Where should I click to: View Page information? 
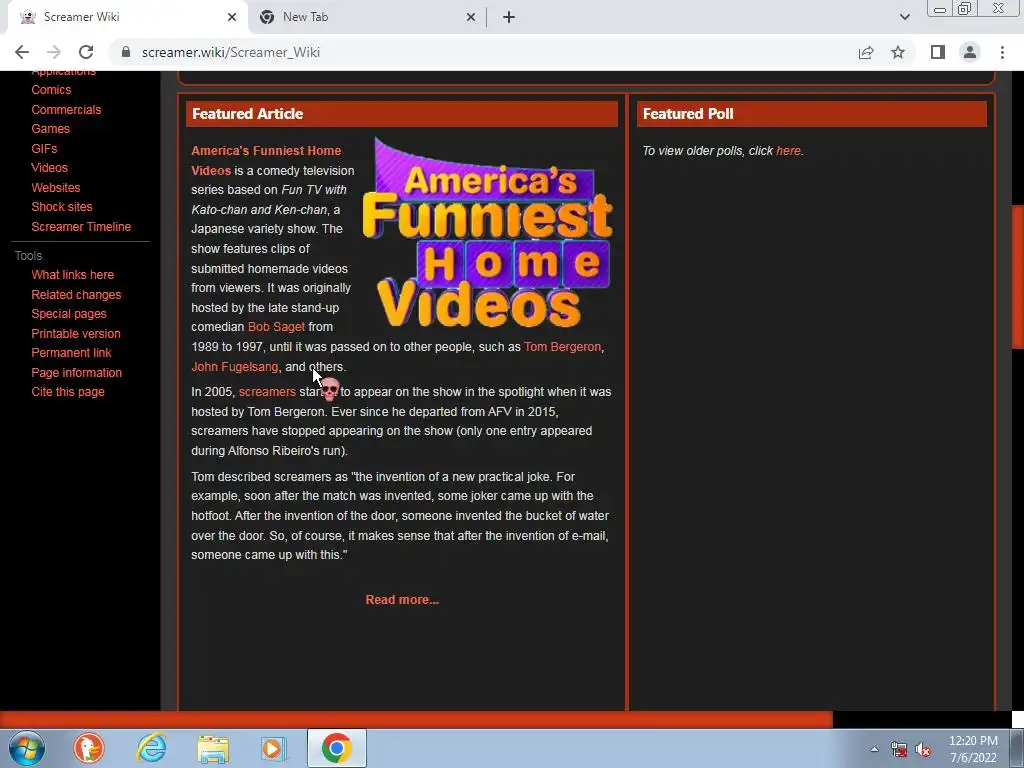pyautogui.click(x=76, y=373)
